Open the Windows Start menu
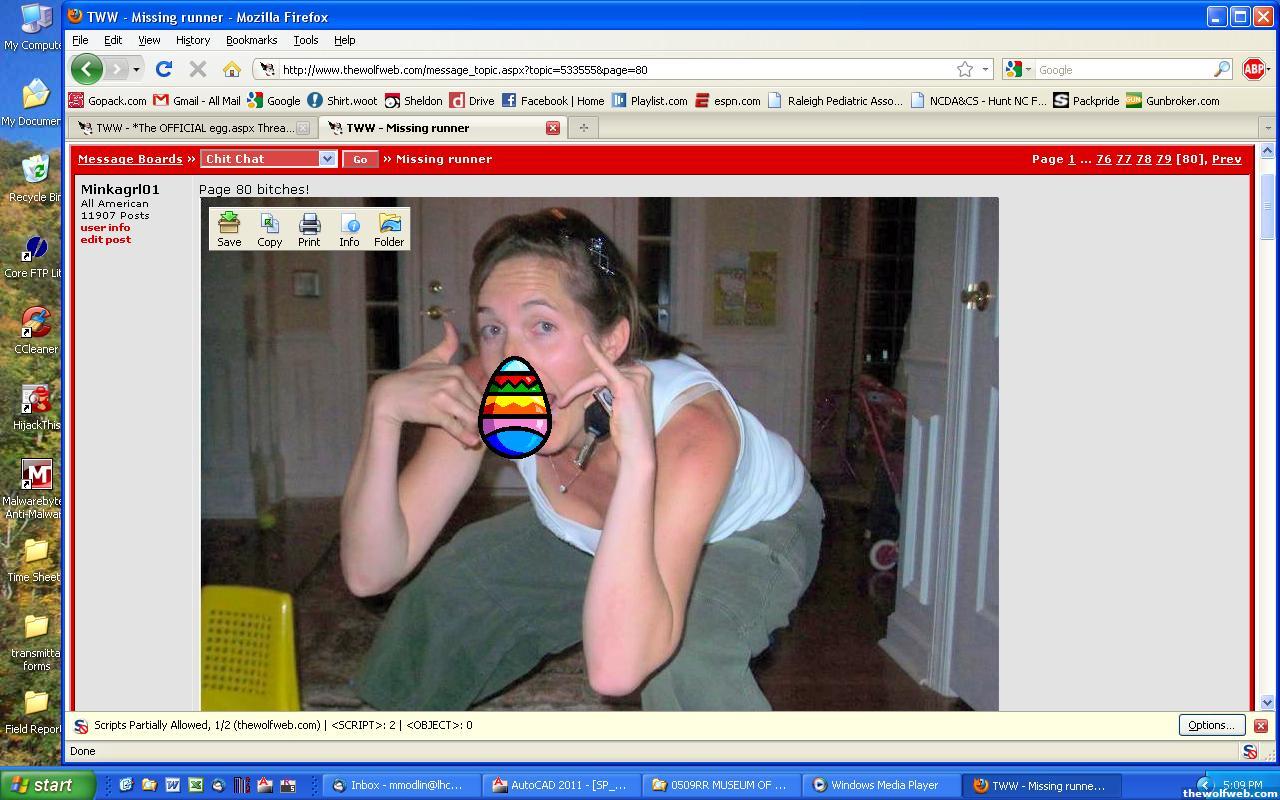Image resolution: width=1280 pixels, height=800 pixels. tap(47, 785)
